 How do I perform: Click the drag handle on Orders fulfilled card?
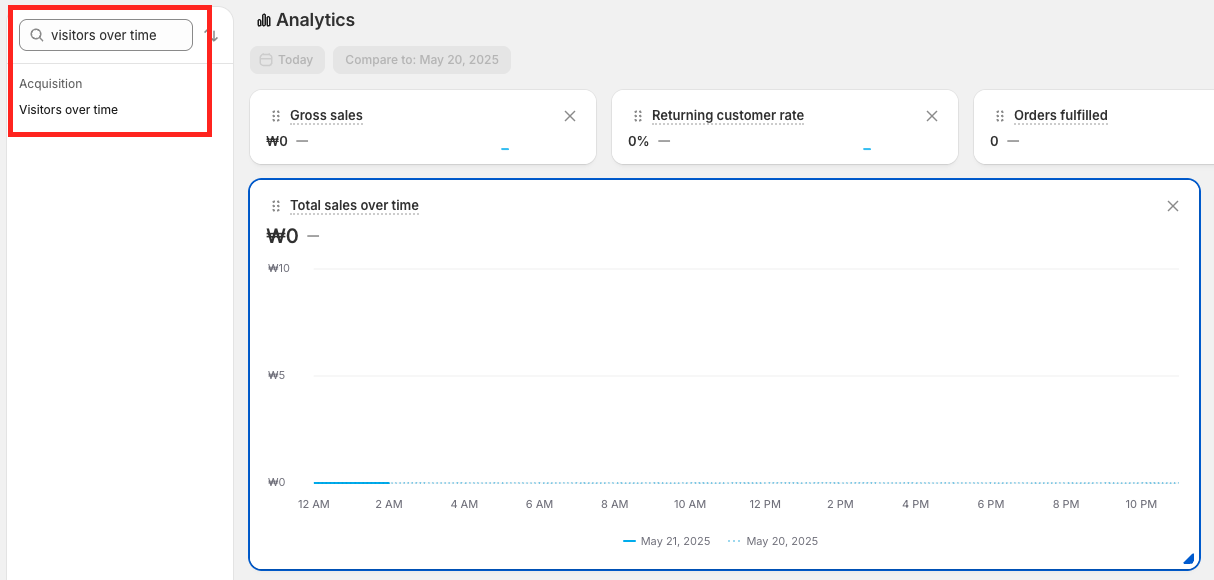(x=1000, y=116)
